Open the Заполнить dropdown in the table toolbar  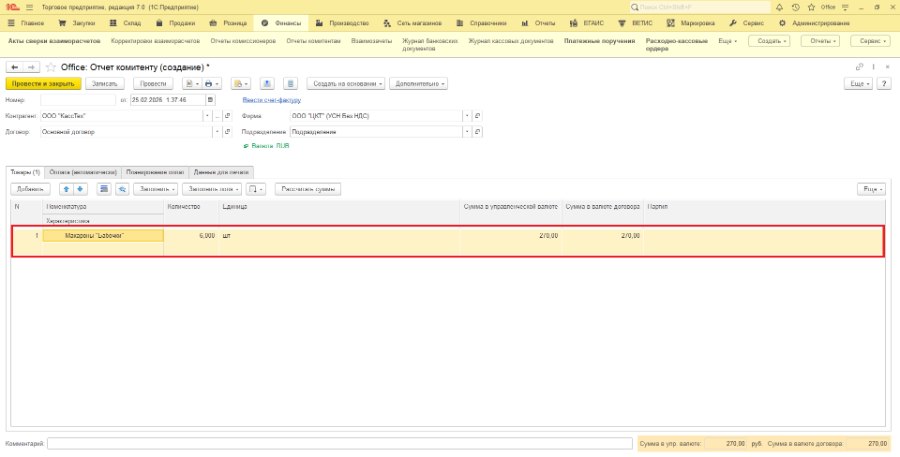coord(156,189)
